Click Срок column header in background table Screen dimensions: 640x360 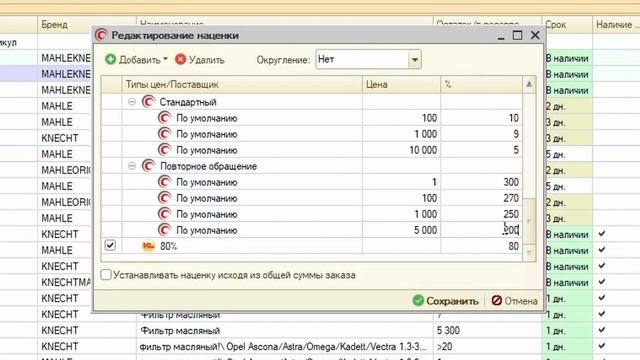[567, 24]
